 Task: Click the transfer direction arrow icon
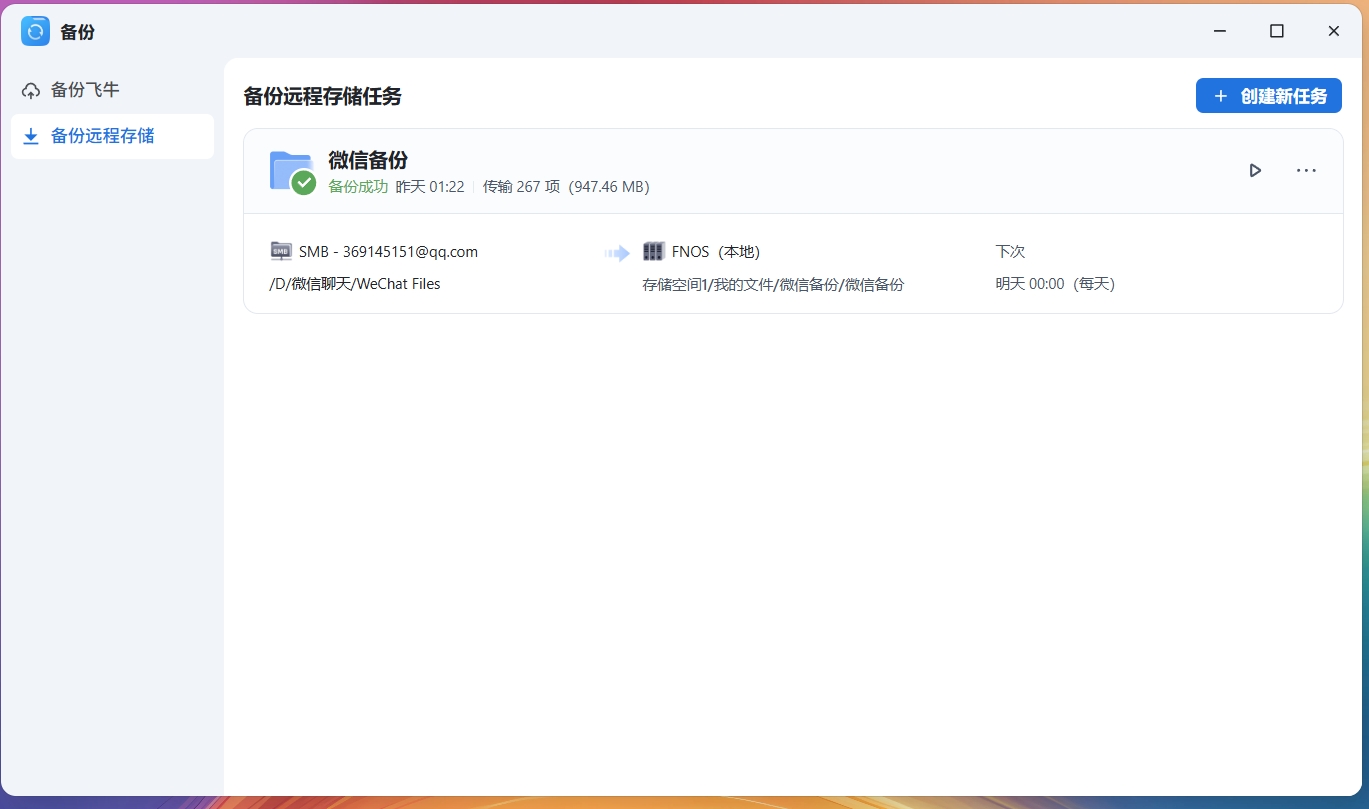click(617, 253)
